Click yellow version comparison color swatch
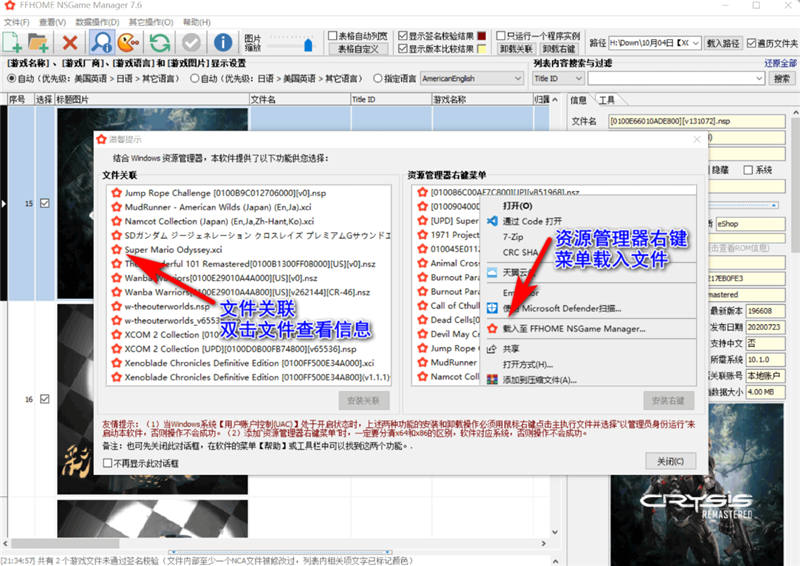The width and height of the screenshot is (800, 566). [481, 48]
